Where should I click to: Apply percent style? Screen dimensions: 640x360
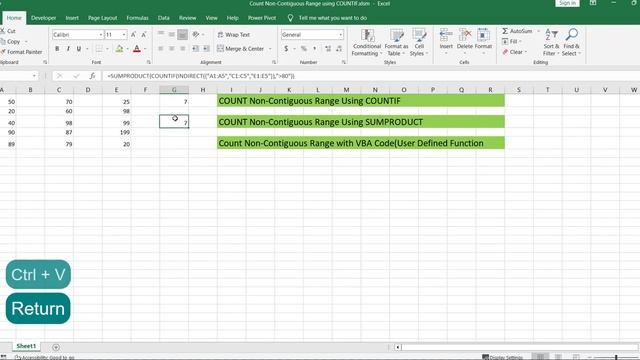[304, 49]
